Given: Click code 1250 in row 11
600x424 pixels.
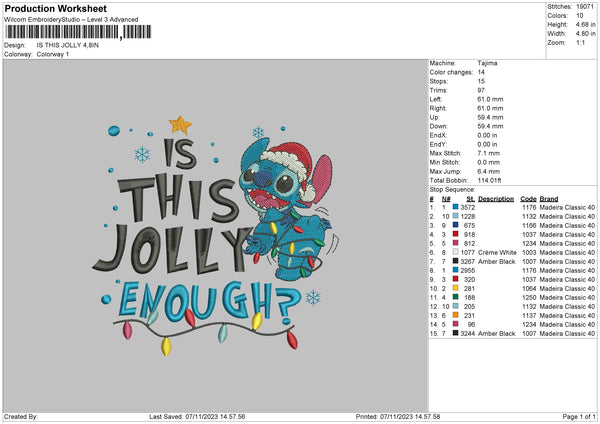Looking at the screenshot, I should 529,297.
